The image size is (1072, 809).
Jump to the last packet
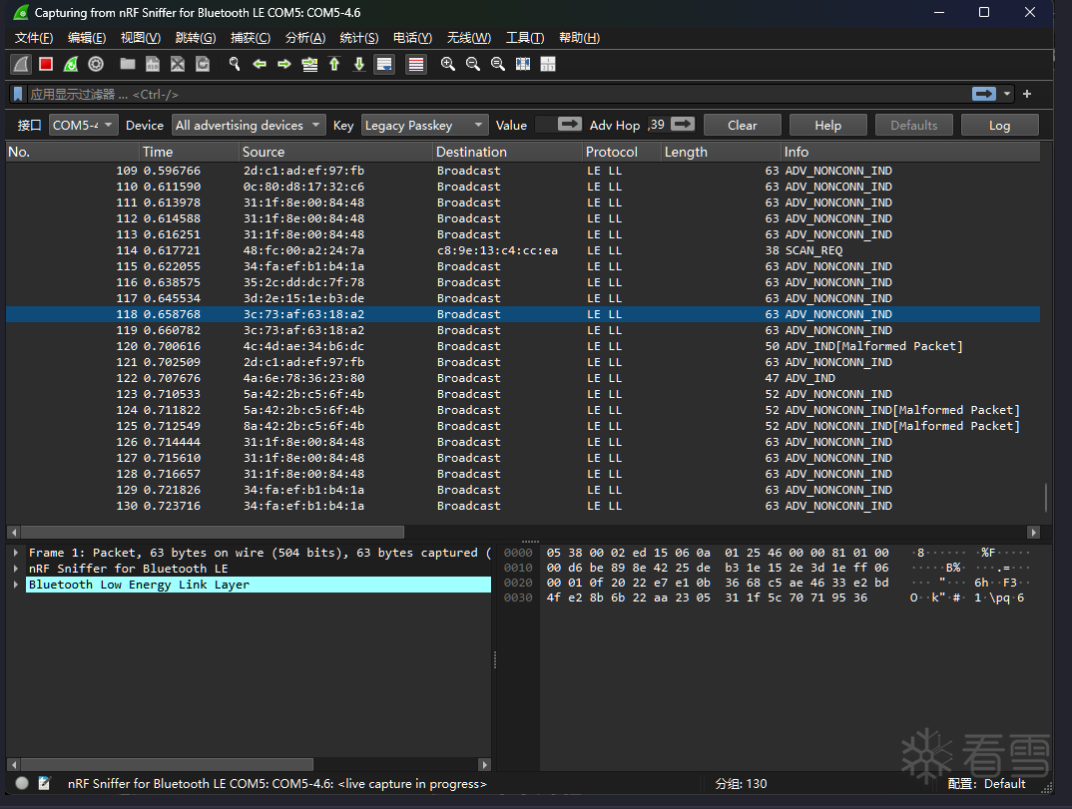(359, 64)
